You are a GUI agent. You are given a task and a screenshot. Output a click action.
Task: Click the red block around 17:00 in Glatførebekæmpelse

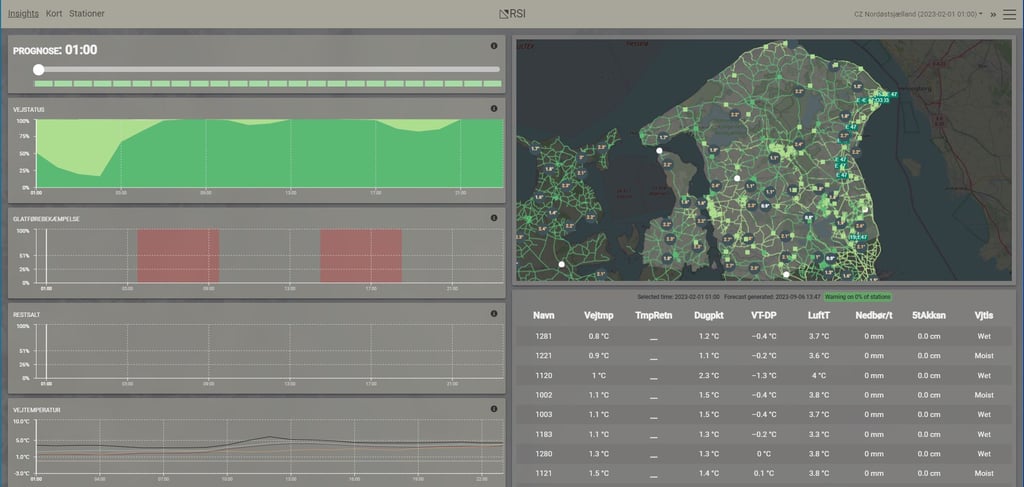[360, 256]
